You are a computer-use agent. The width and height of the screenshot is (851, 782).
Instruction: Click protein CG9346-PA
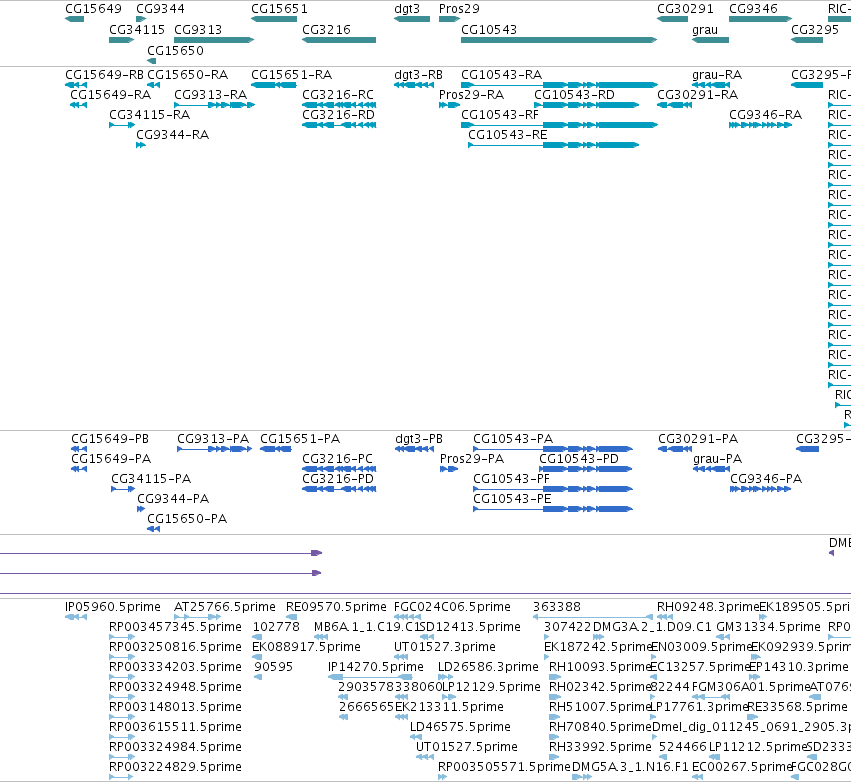760,489
